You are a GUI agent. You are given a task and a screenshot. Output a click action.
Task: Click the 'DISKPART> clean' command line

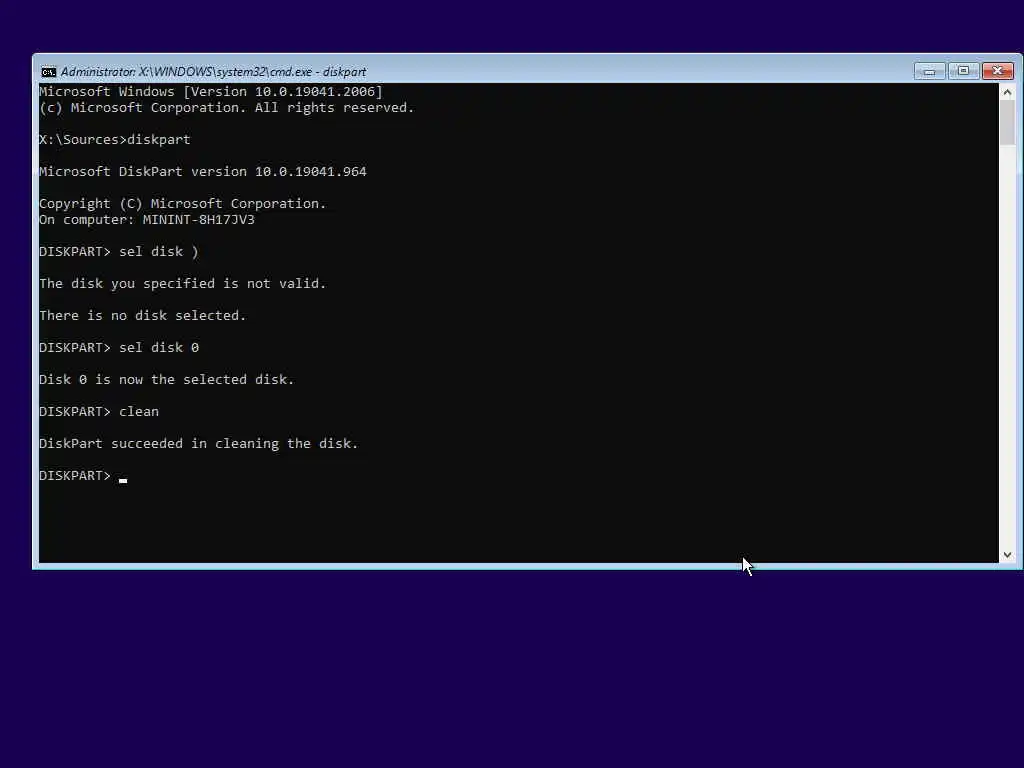(x=99, y=411)
